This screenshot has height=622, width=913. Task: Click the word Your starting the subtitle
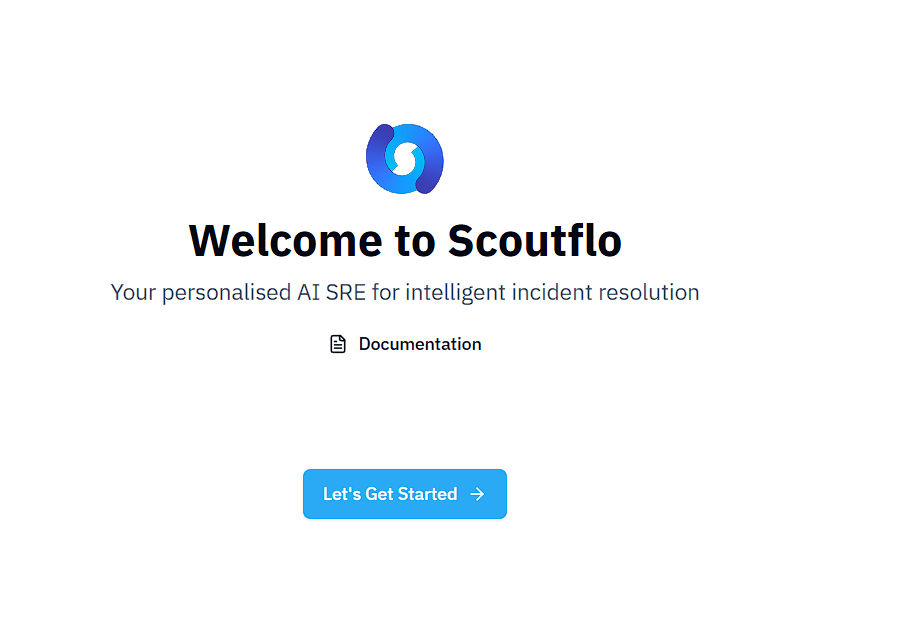click(x=133, y=292)
